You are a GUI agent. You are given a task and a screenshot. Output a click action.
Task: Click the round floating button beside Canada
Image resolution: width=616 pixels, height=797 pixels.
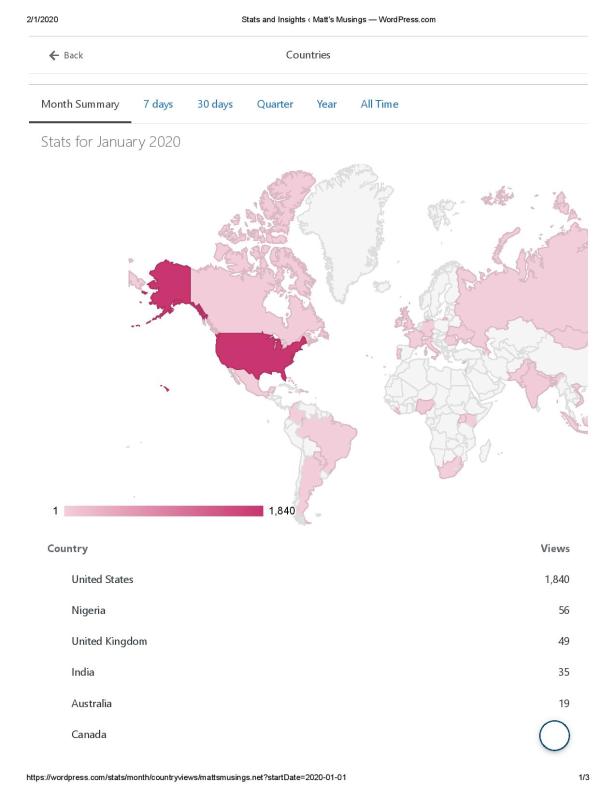click(554, 735)
